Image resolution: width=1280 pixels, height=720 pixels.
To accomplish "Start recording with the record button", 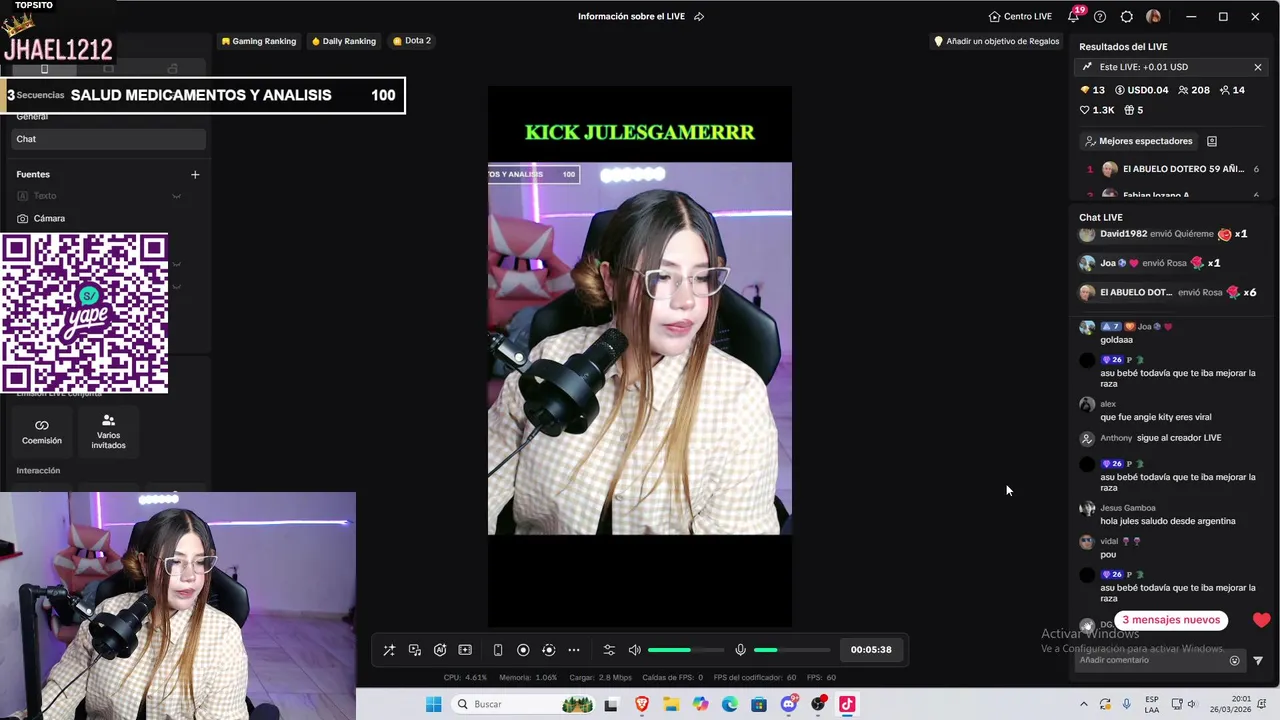I will click(x=523, y=650).
